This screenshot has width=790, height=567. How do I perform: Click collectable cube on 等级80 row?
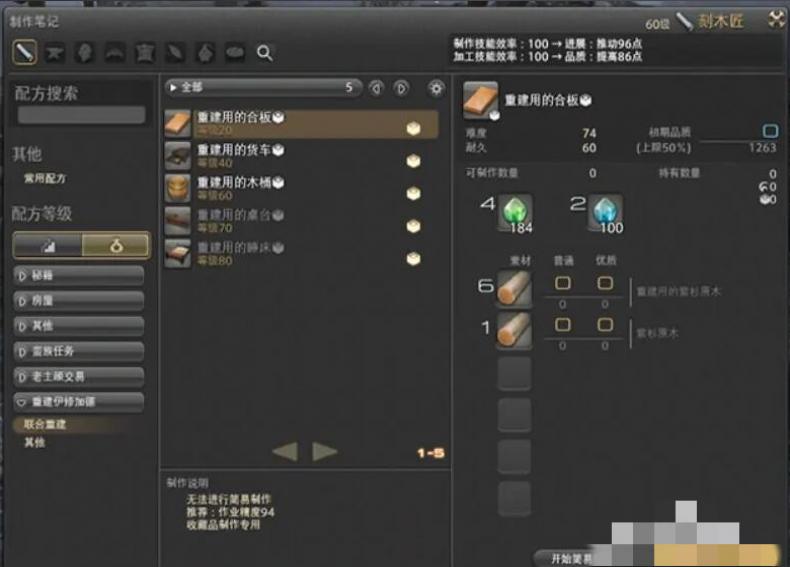click(414, 259)
